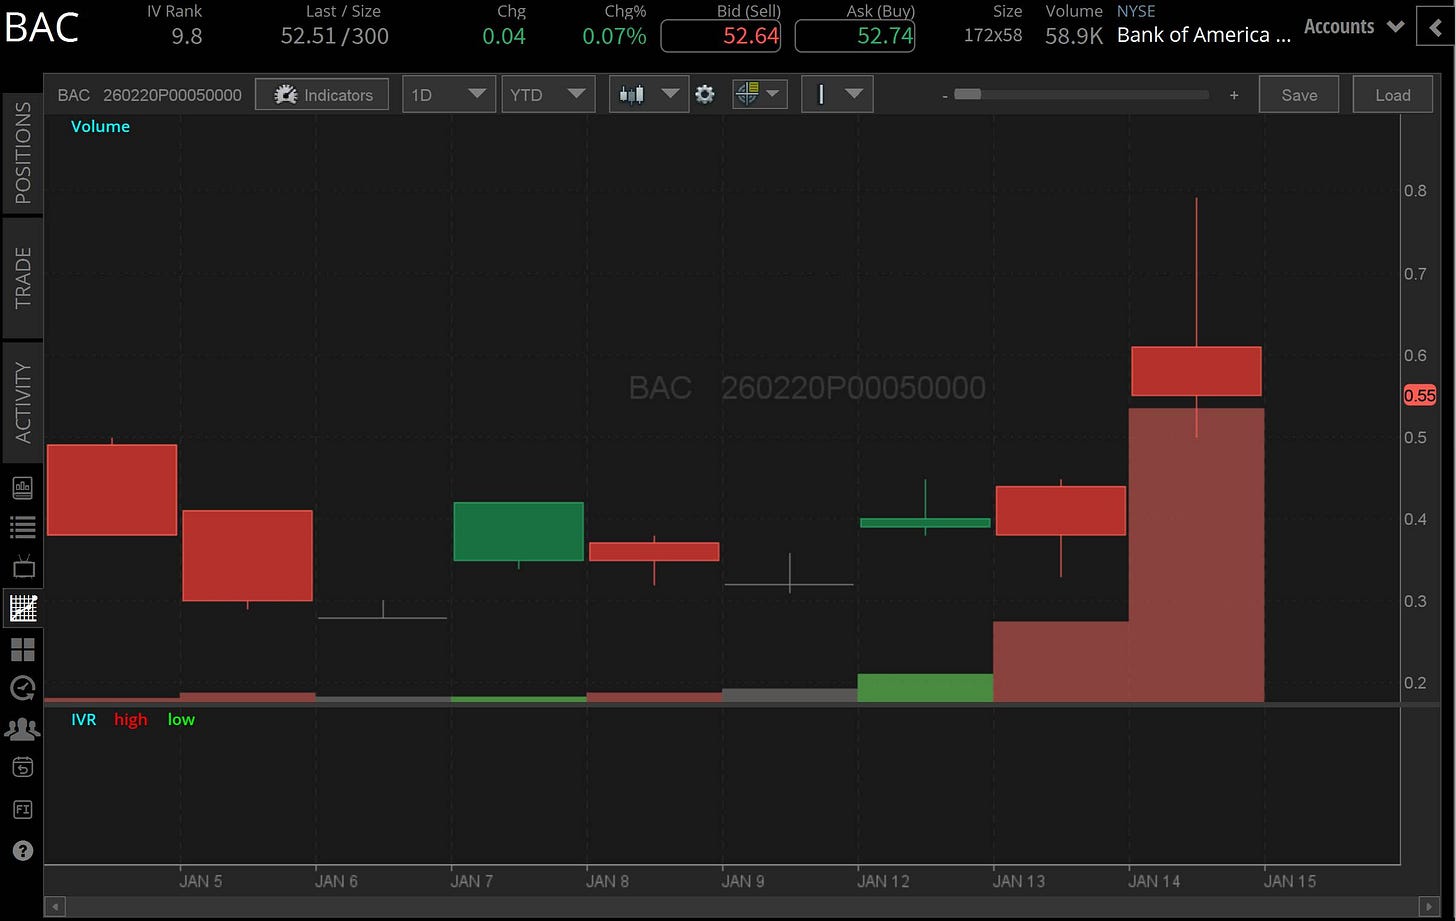This screenshot has height=921, width=1456.
Task: Click the 0.4 price axis label
Action: click(1415, 519)
